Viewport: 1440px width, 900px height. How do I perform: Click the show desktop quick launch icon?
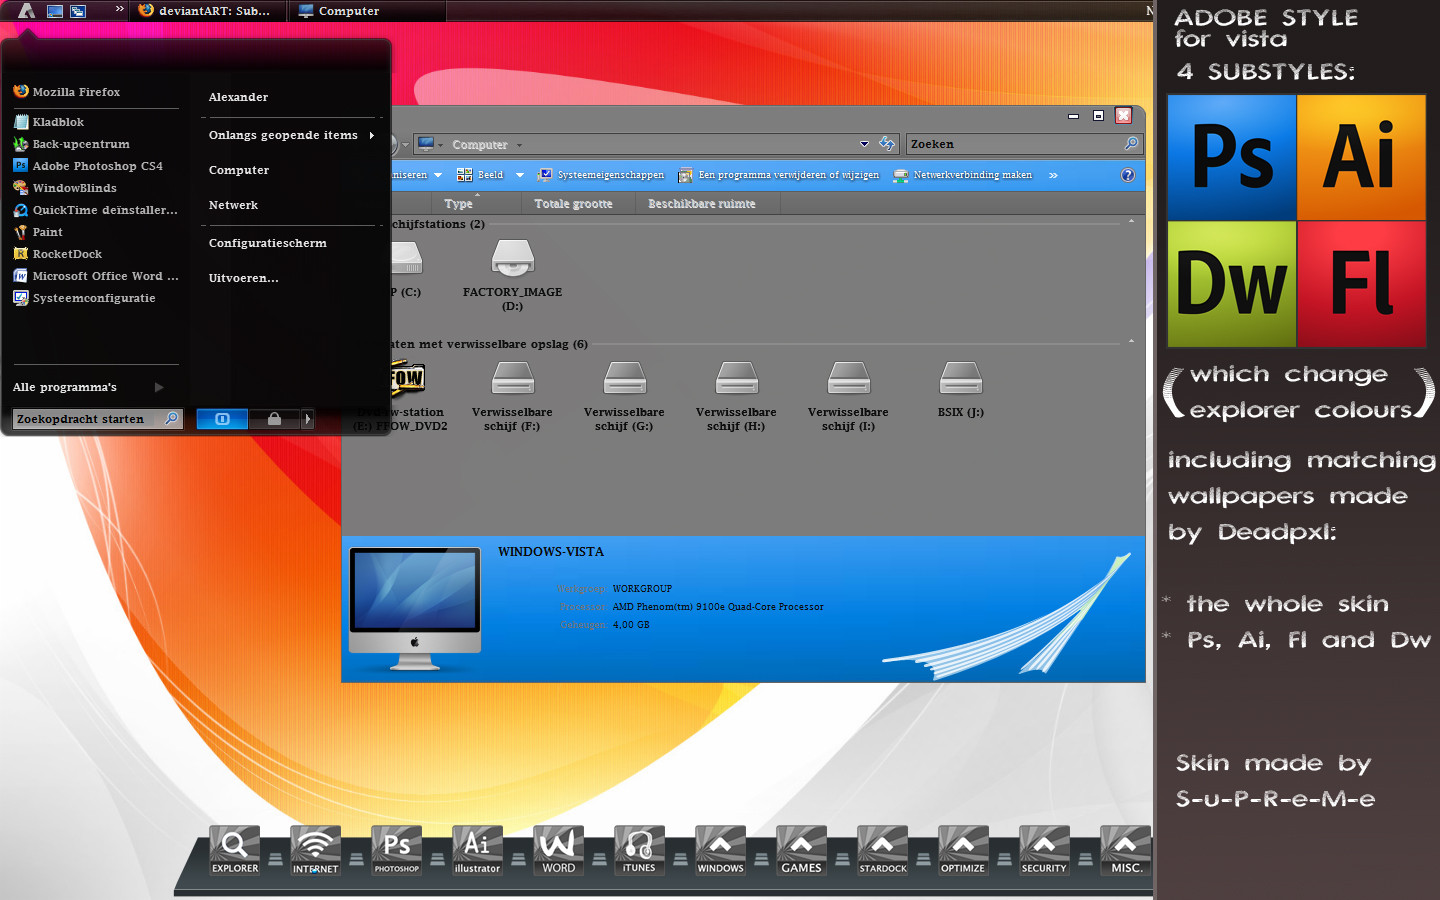coord(55,11)
